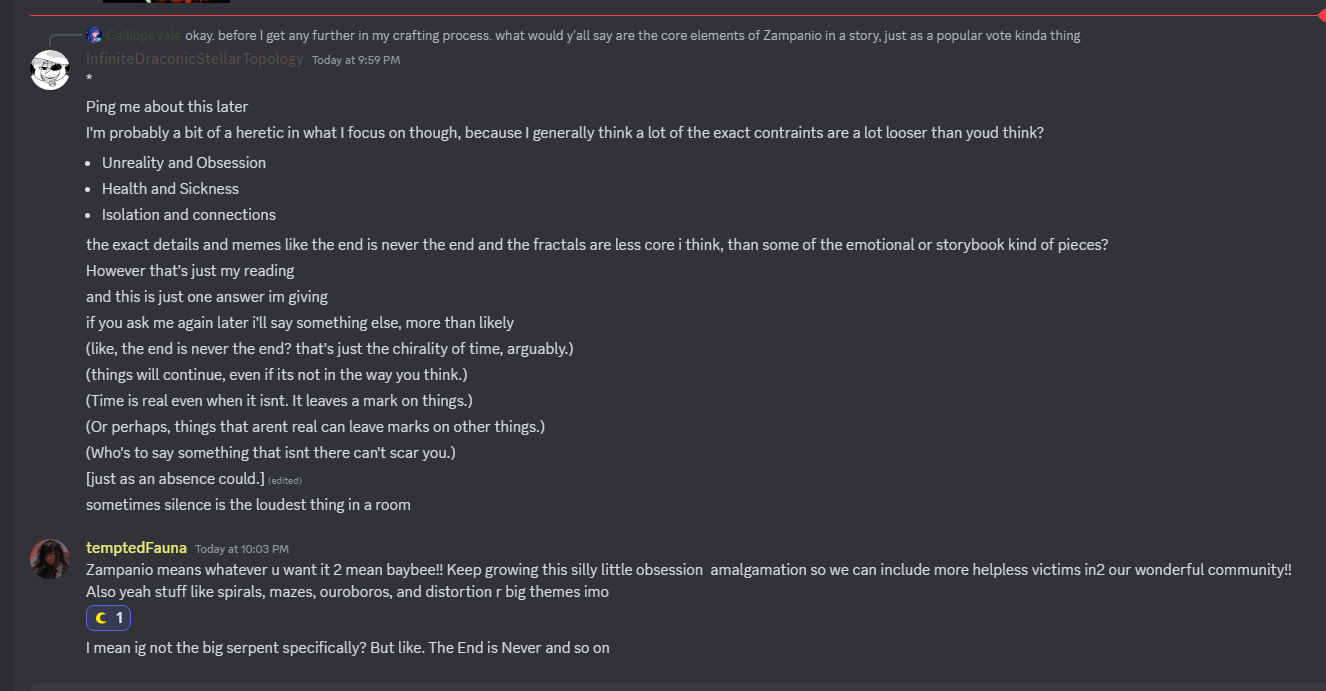Click the red new-messages marker at top right
The height and width of the screenshot is (691, 1326).
pos(1320,15)
